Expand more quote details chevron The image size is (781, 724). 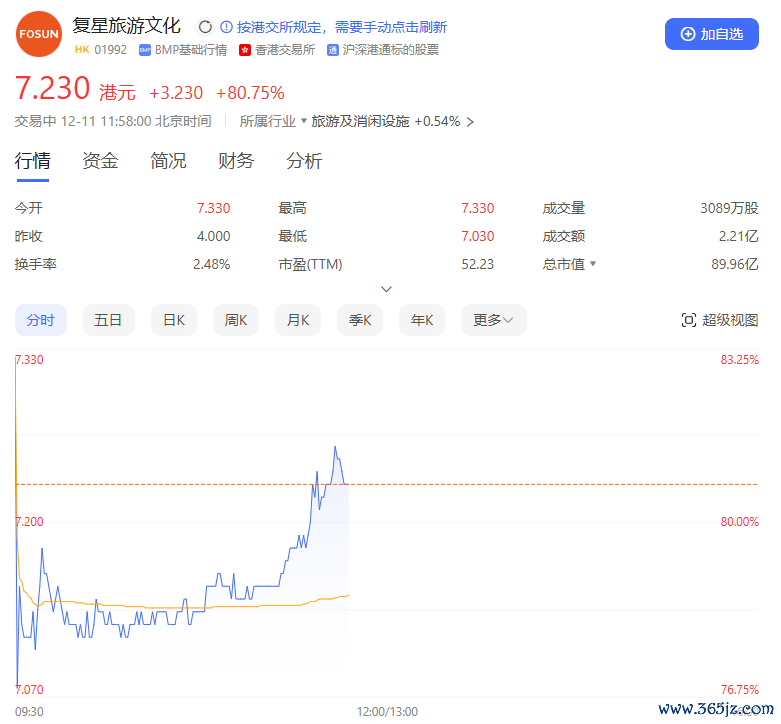click(x=386, y=289)
